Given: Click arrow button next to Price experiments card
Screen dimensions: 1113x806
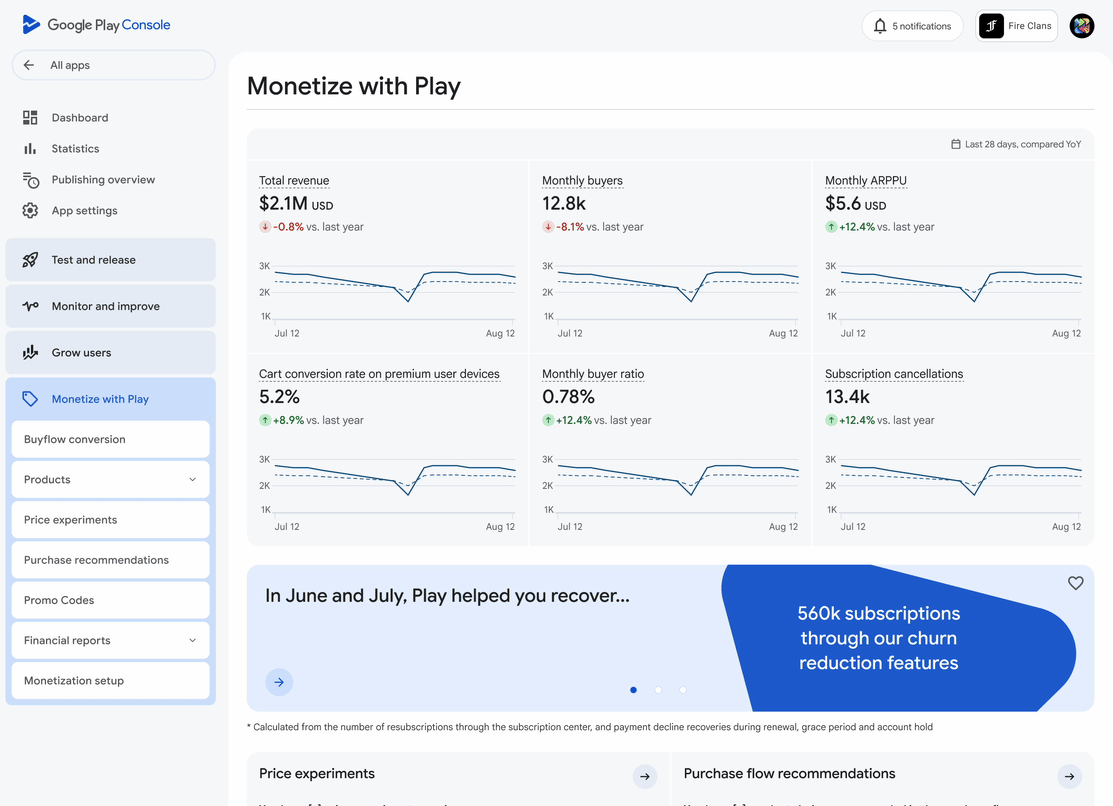Looking at the screenshot, I should click(645, 776).
